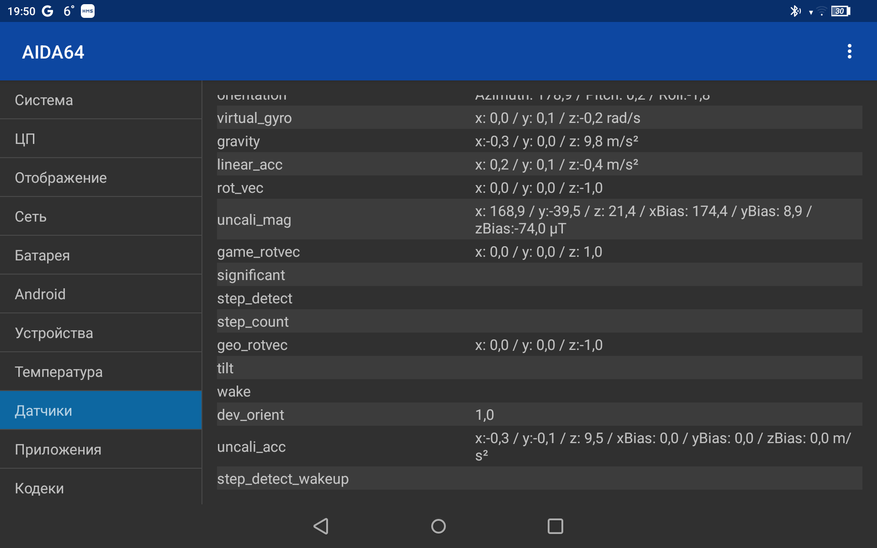Switch to the Батарея page

(x=100, y=256)
